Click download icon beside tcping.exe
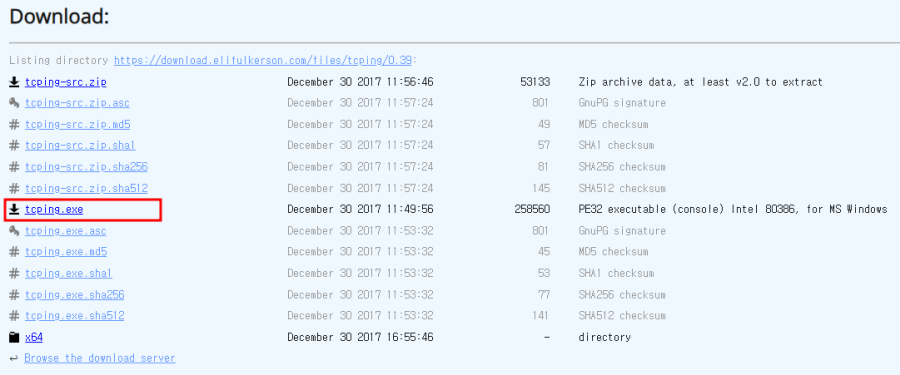The height and width of the screenshot is (375, 900). 14,210
